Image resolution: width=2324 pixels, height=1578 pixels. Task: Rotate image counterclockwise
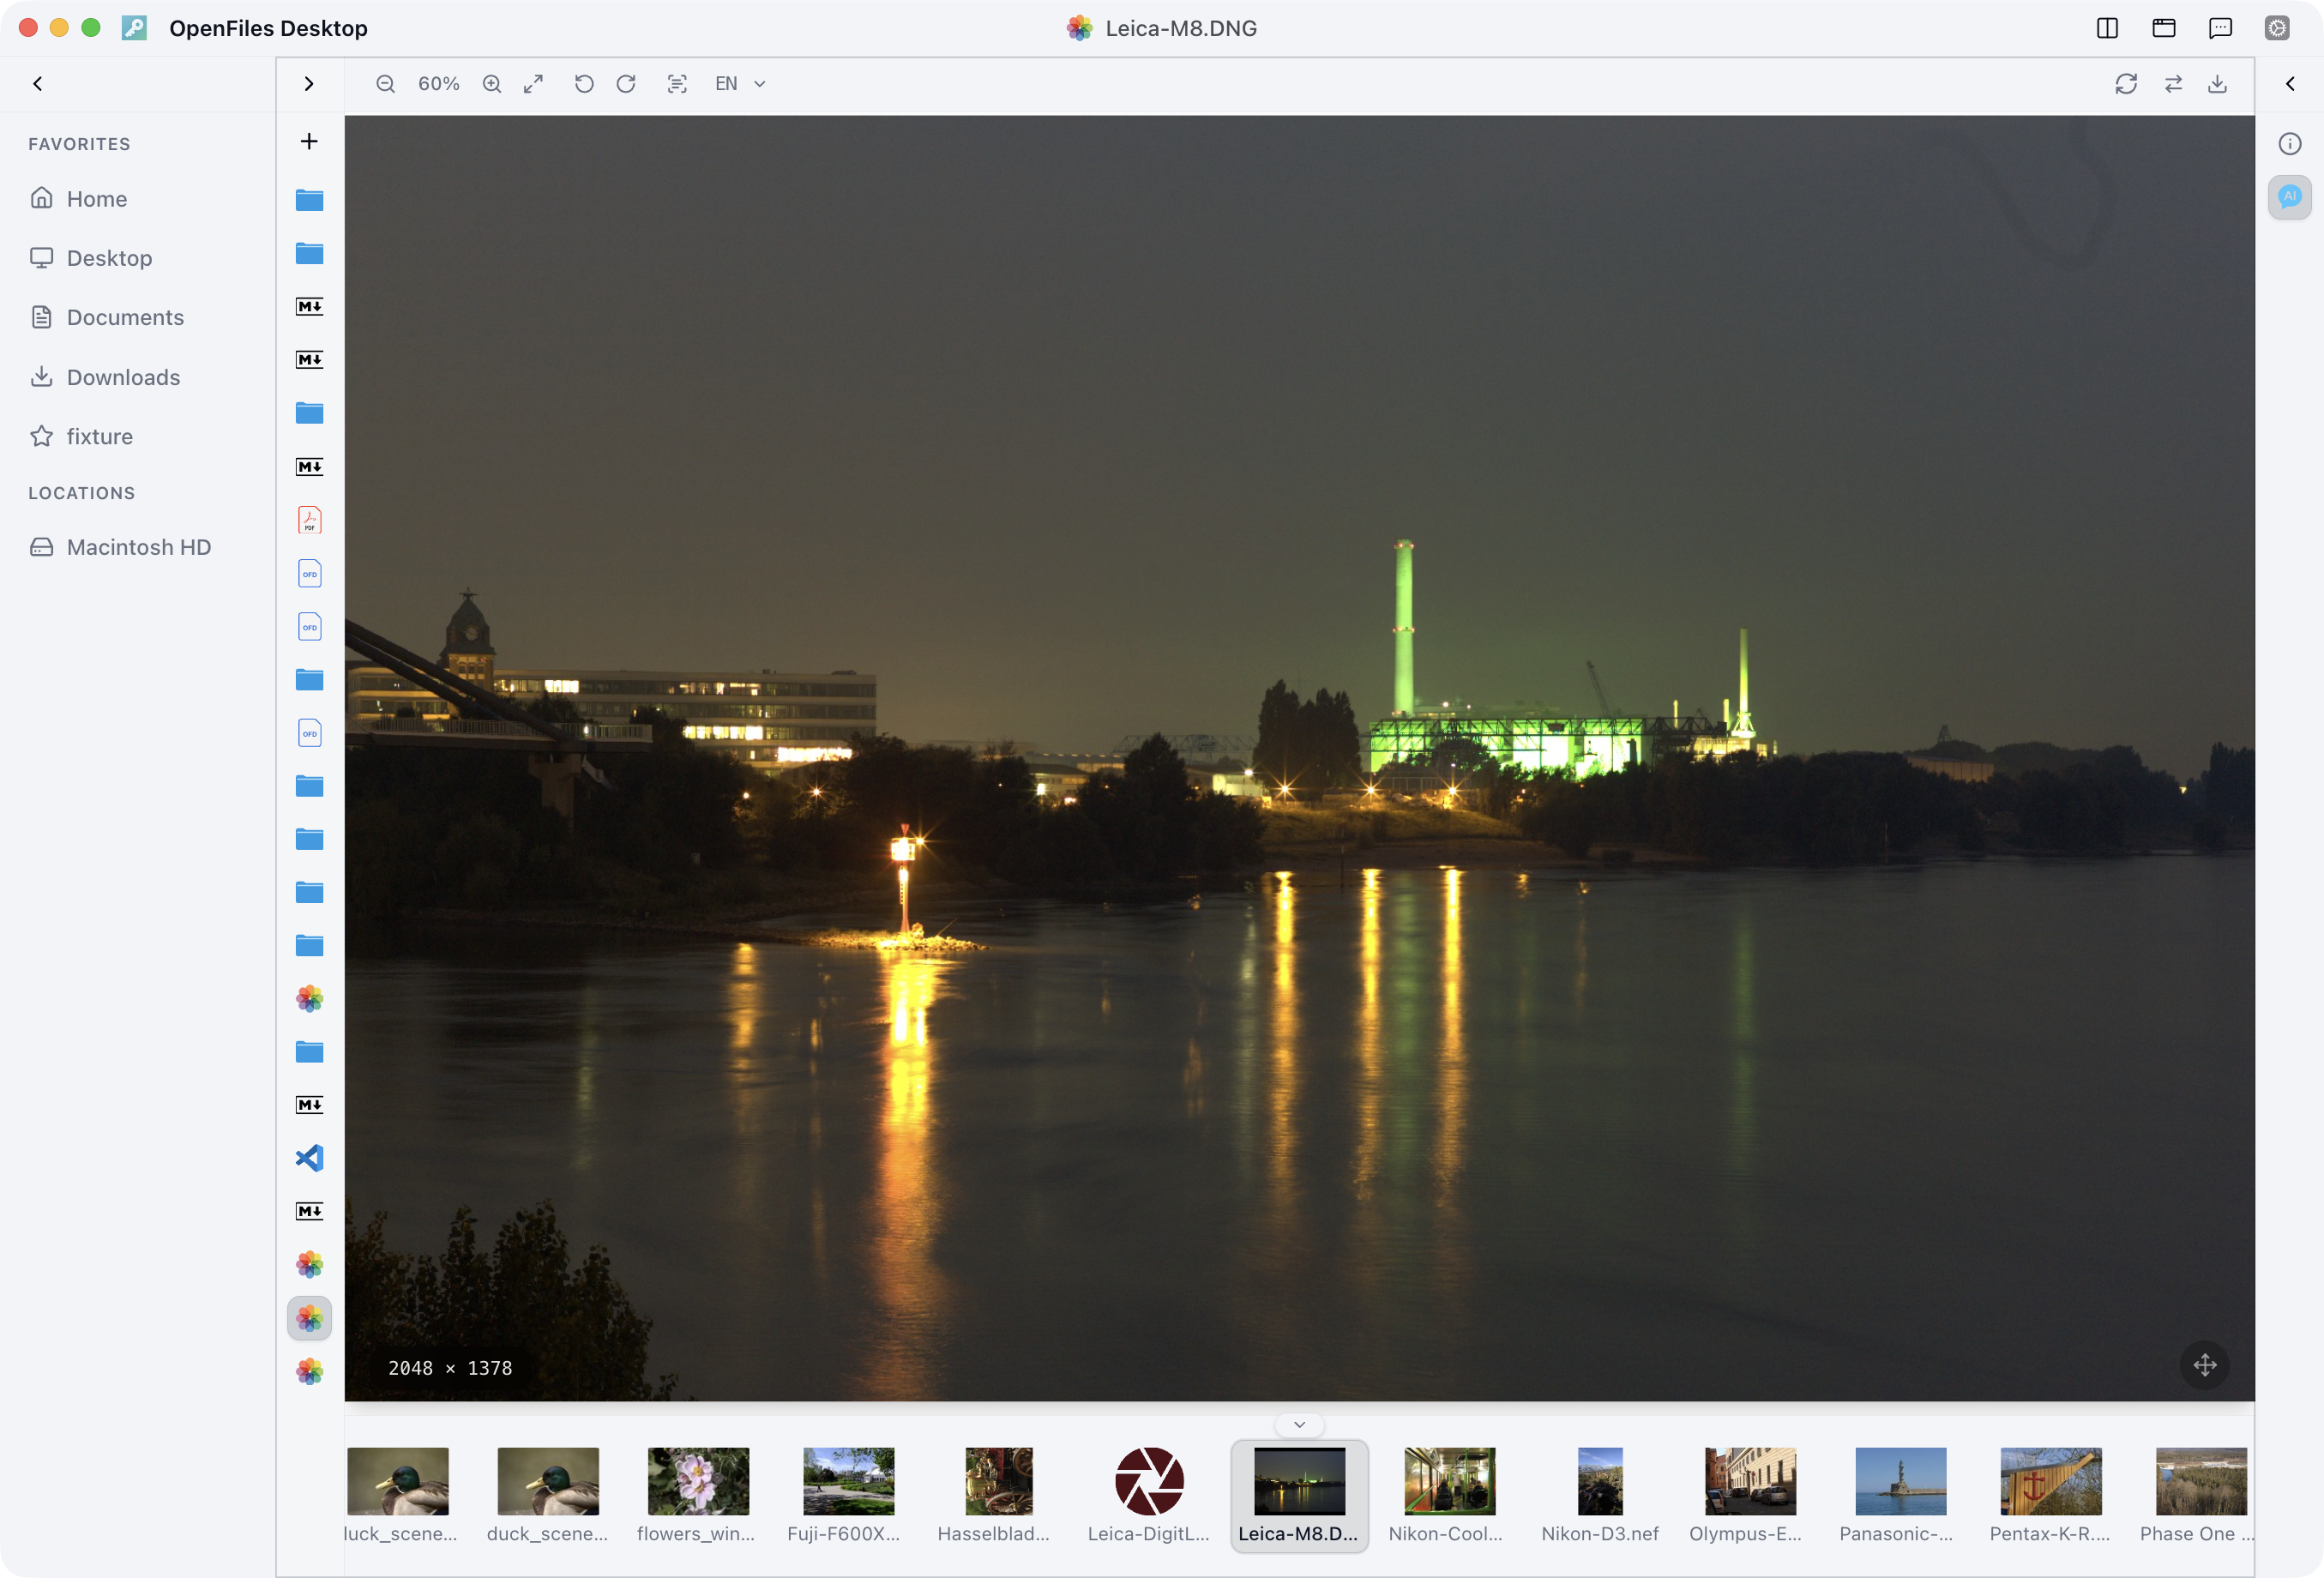coord(584,84)
